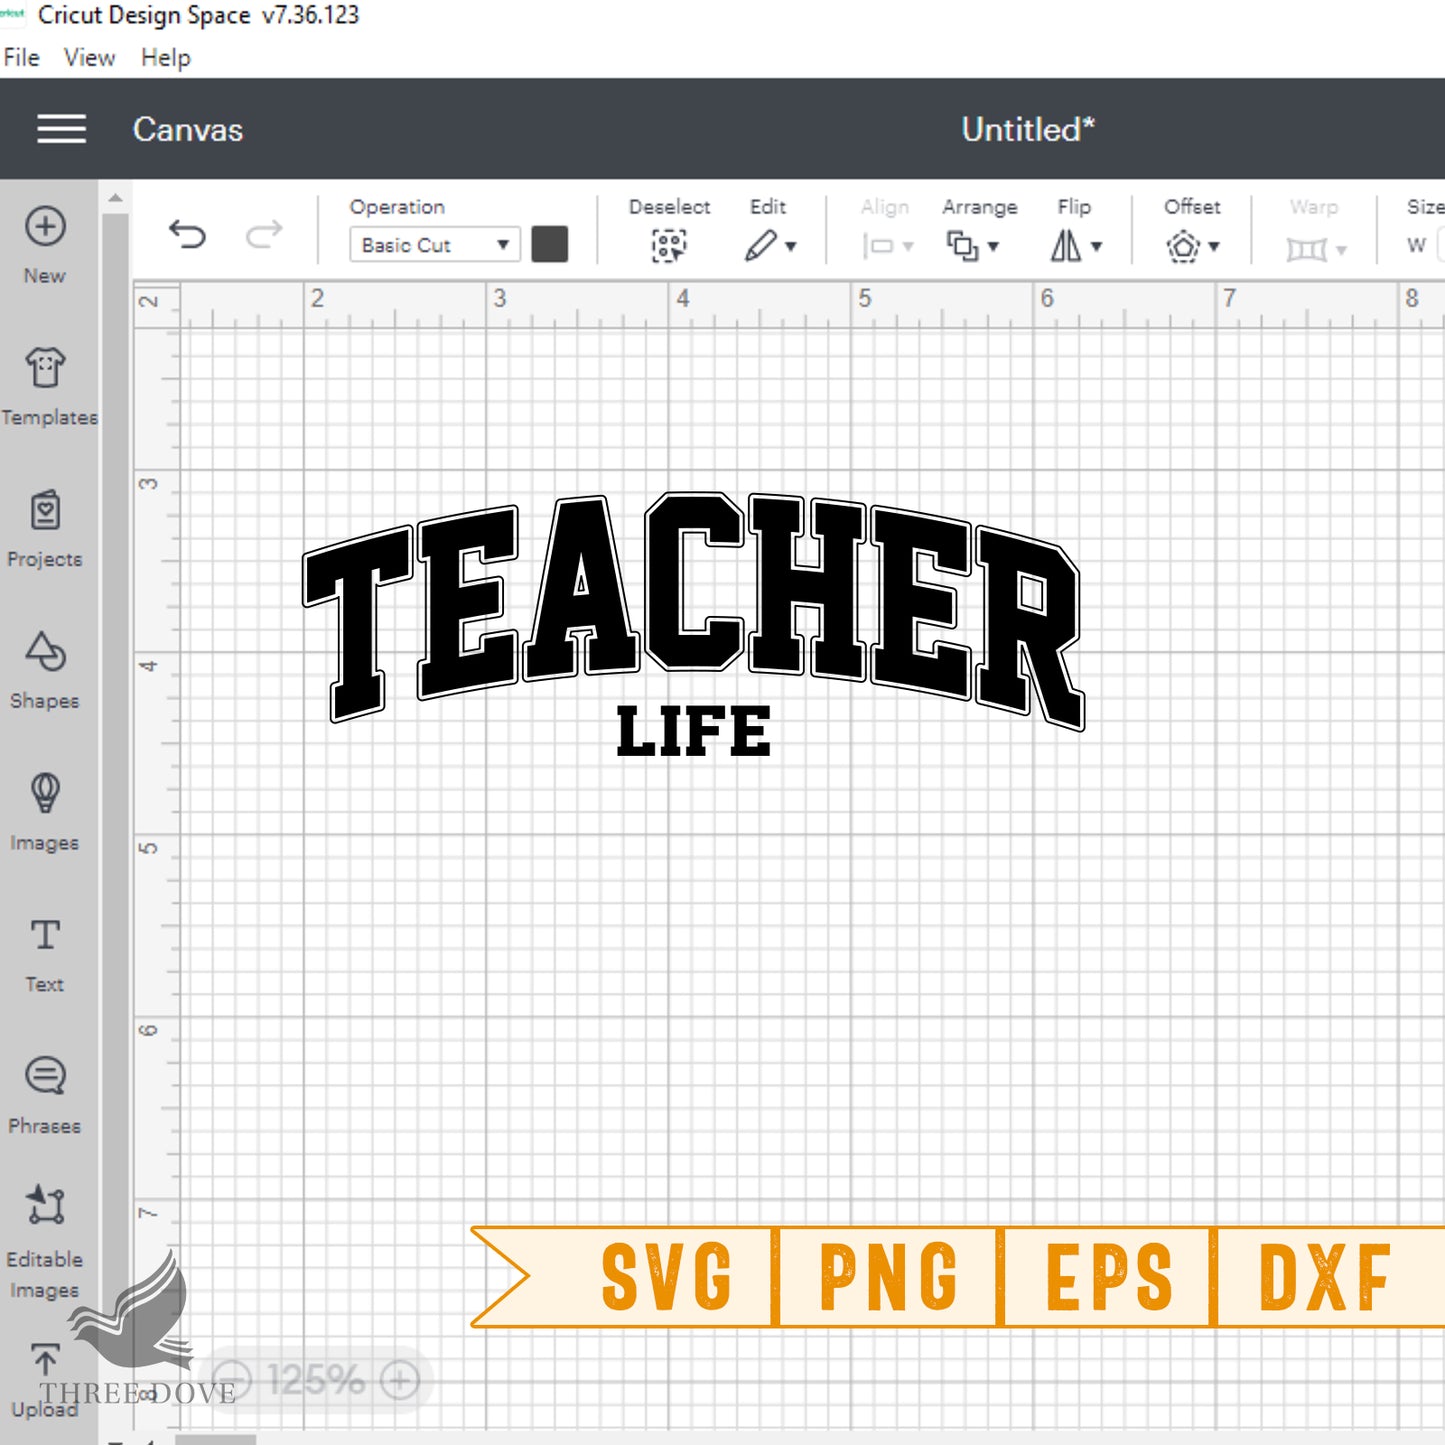Click the Deselect icon
The width and height of the screenshot is (1445, 1445).
coord(669,245)
